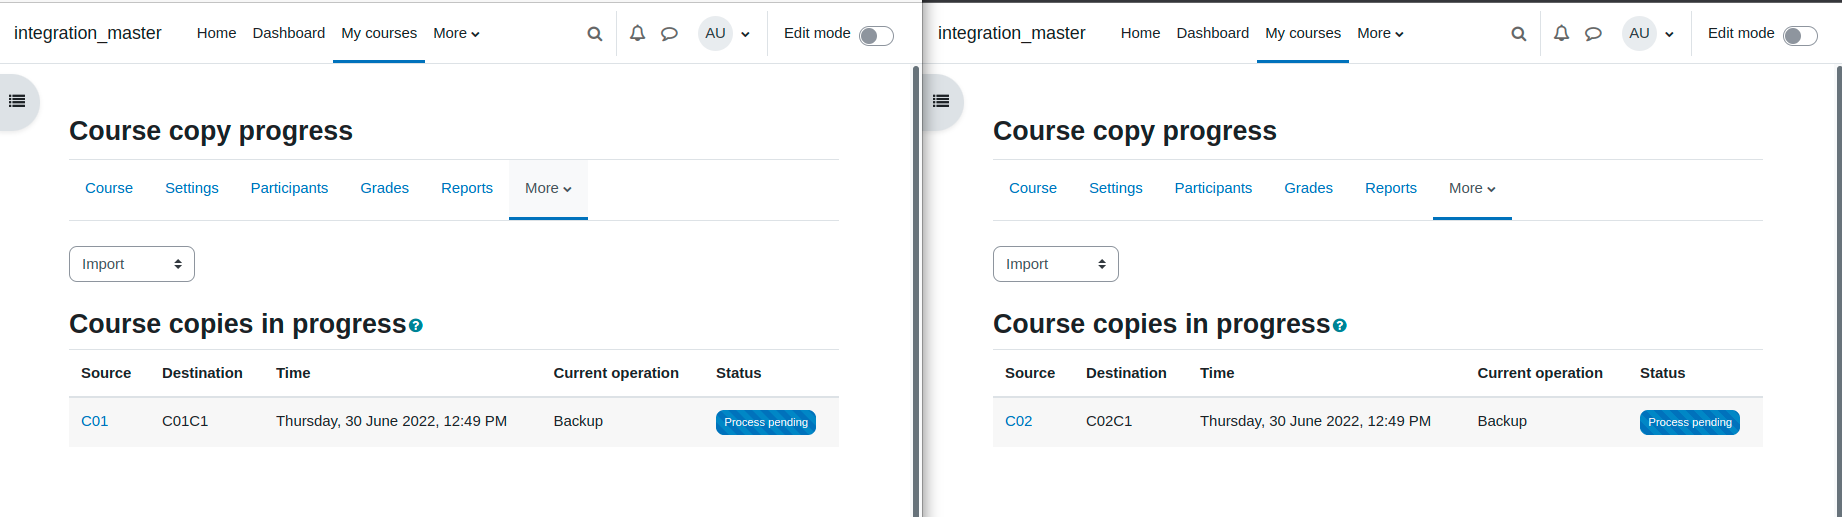
Task: Open notifications bell in the left window
Action: (x=637, y=33)
